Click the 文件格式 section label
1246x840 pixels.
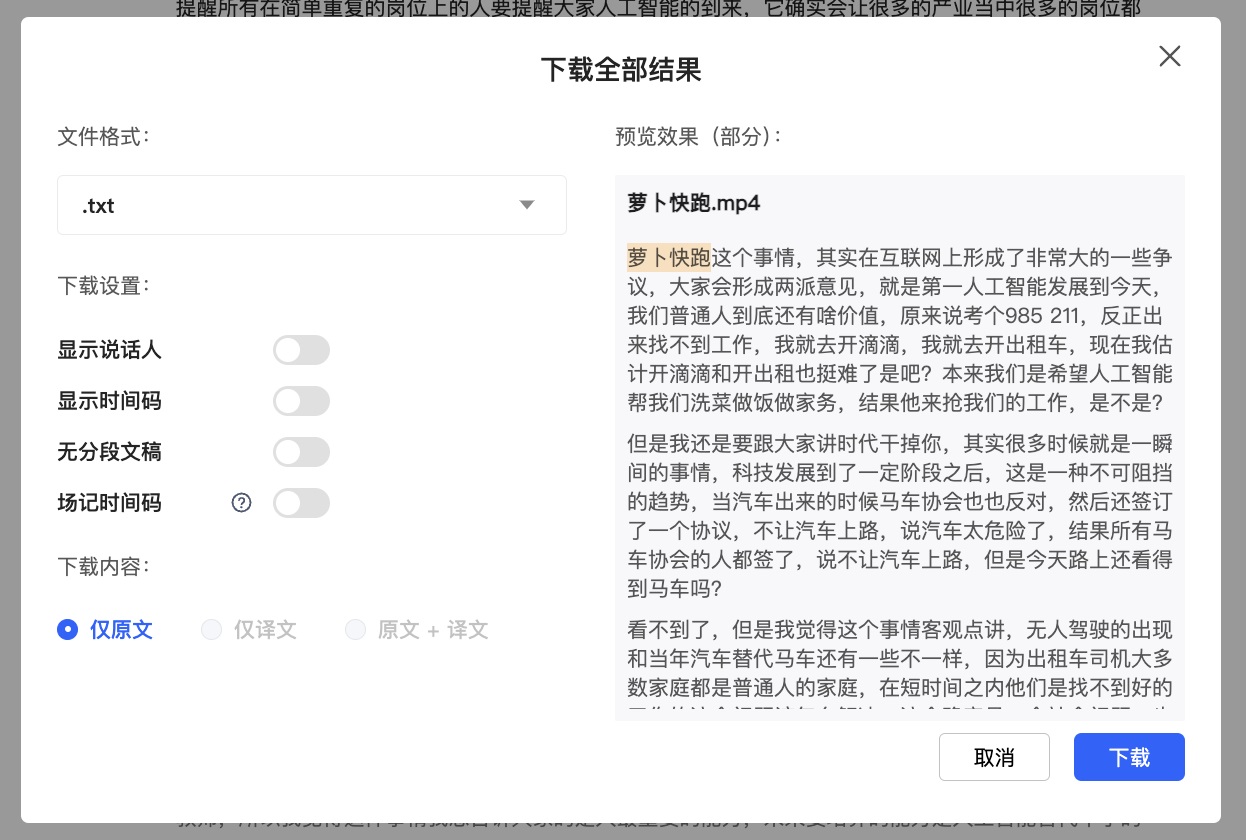[x=93, y=137]
